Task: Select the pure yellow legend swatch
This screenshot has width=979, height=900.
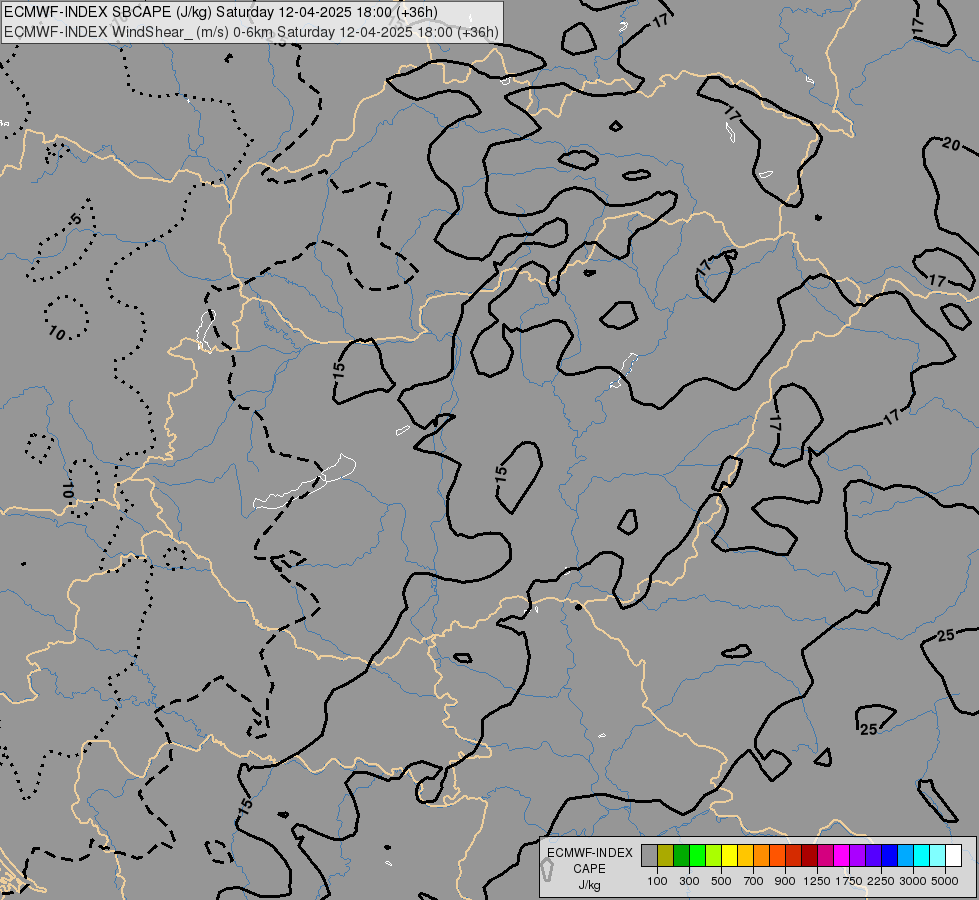Action: pyautogui.click(x=729, y=855)
